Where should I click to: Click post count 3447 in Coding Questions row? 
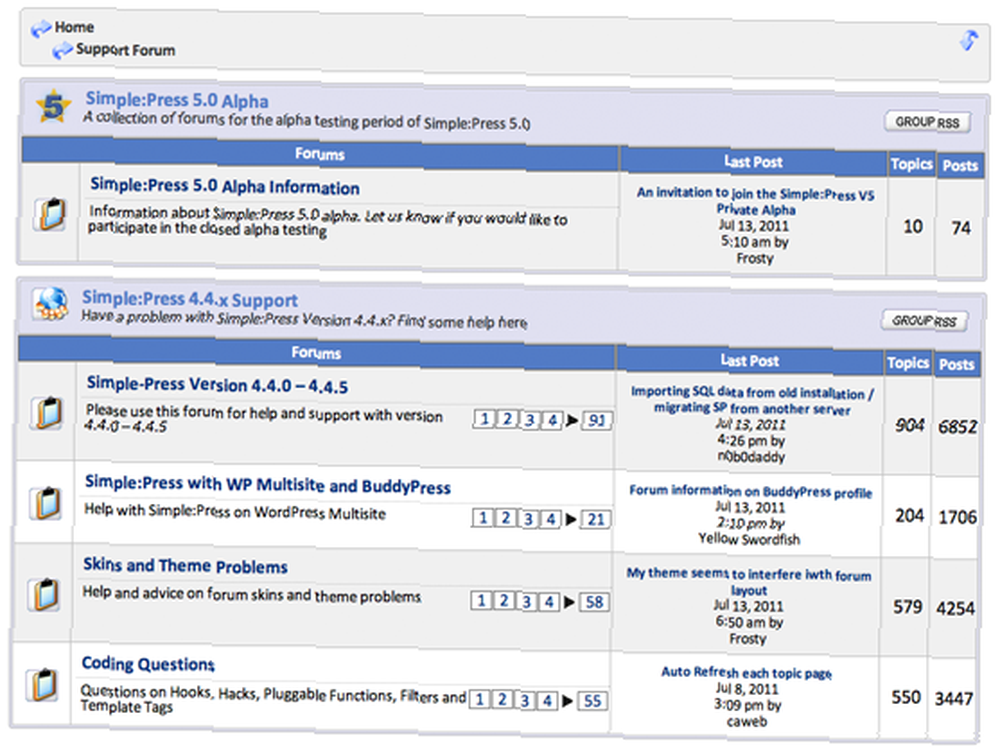pos(953,698)
